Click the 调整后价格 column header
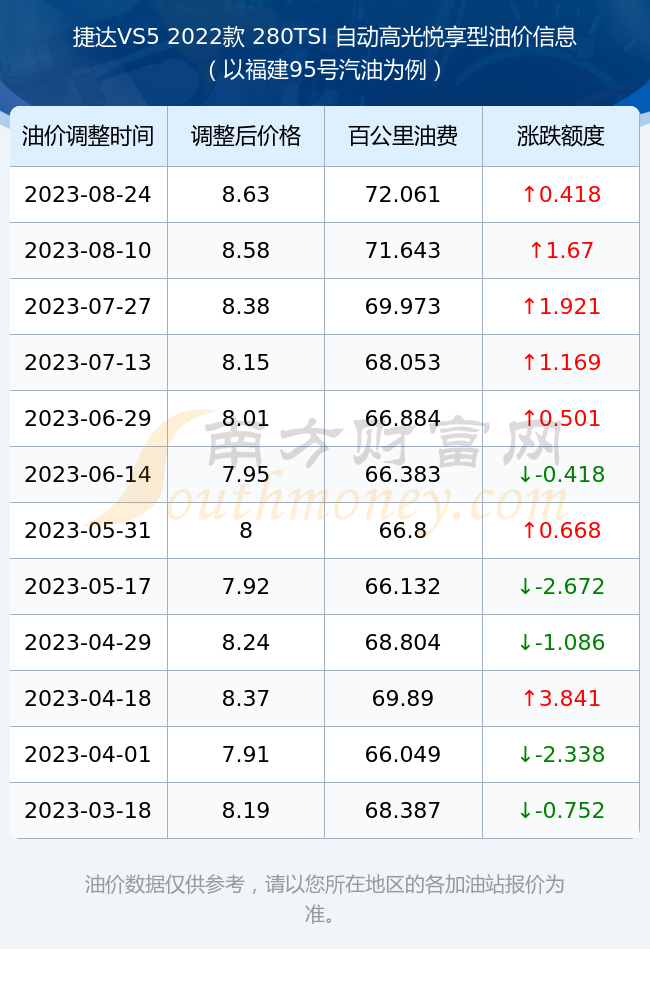Viewport: 650px width, 1000px height. point(246,136)
